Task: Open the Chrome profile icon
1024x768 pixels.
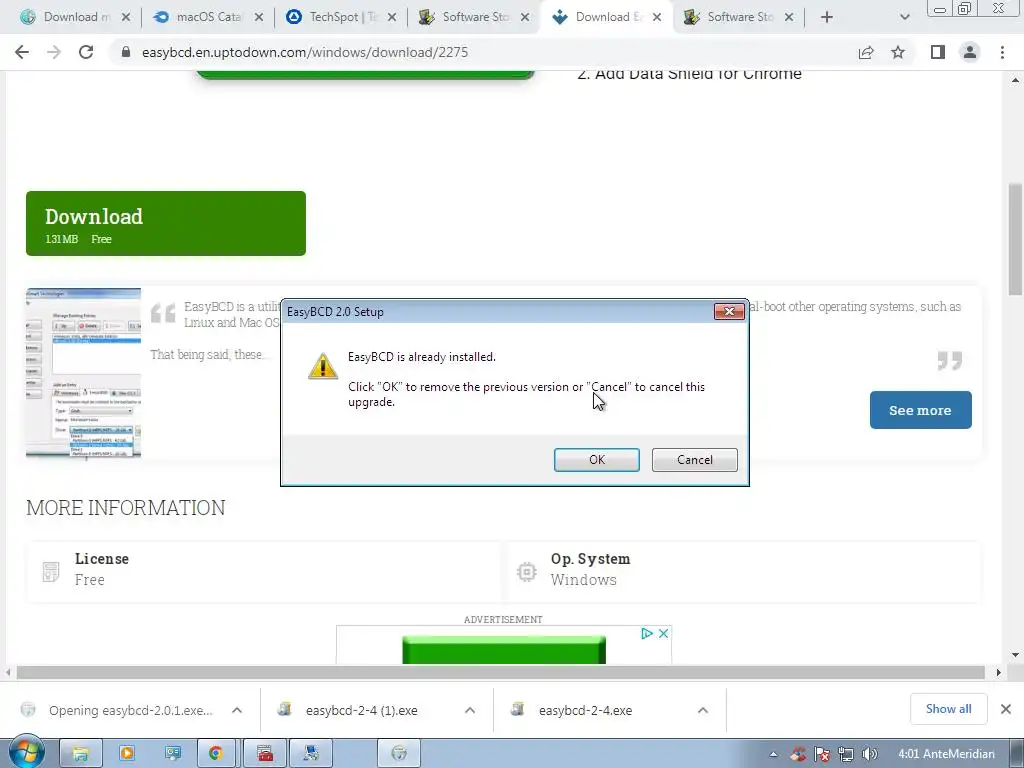Action: (970, 52)
